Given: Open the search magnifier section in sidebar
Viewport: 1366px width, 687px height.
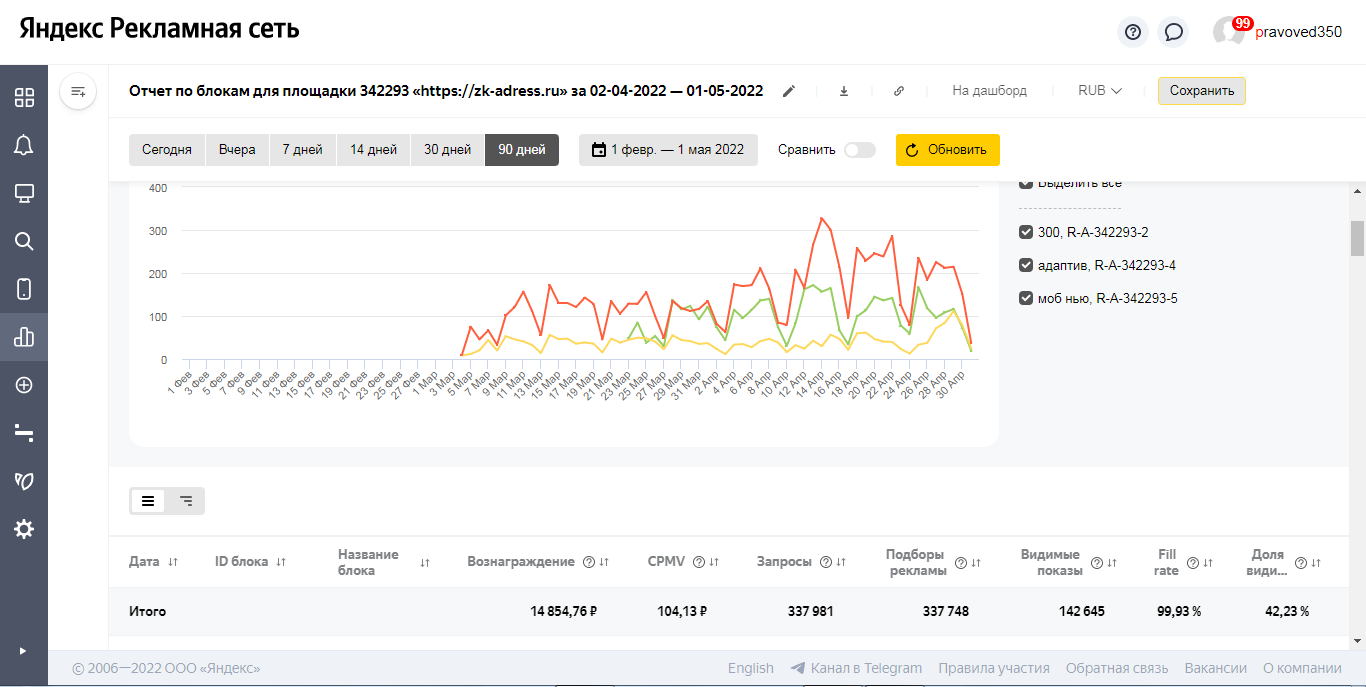Looking at the screenshot, I should (x=24, y=241).
